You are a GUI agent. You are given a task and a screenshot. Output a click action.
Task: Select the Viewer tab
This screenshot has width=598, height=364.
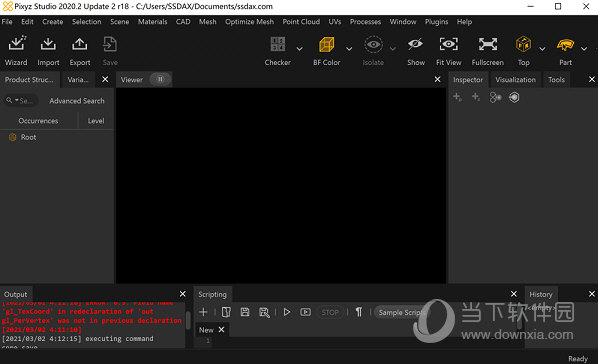(132, 80)
